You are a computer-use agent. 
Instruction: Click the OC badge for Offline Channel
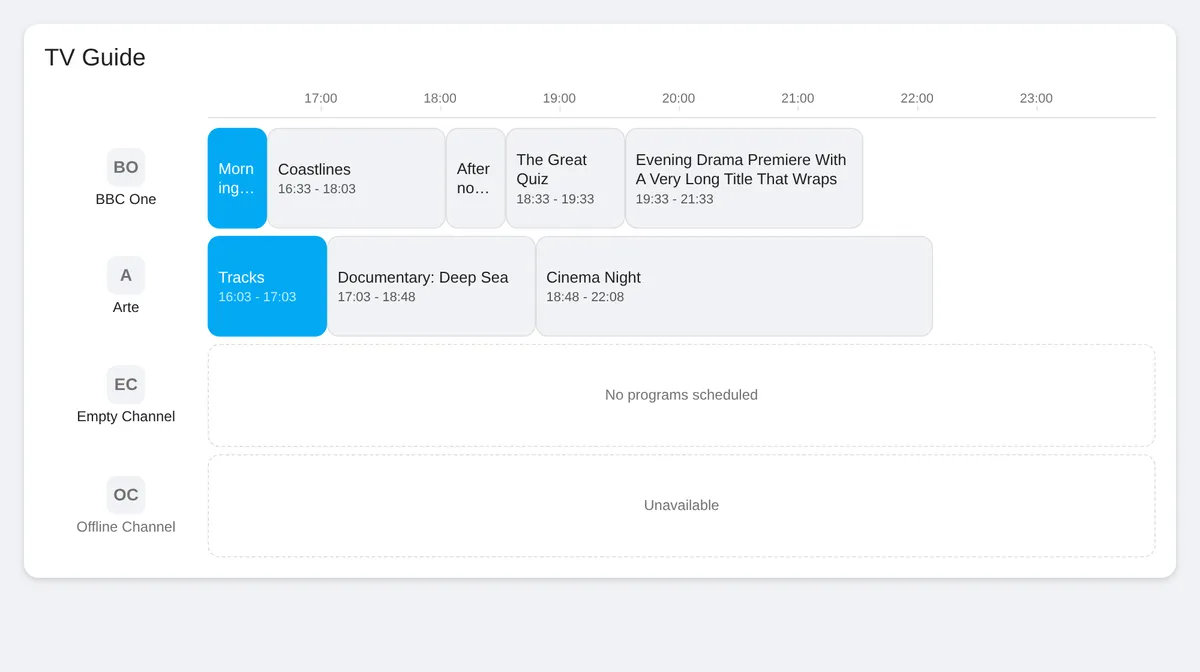[x=126, y=494]
